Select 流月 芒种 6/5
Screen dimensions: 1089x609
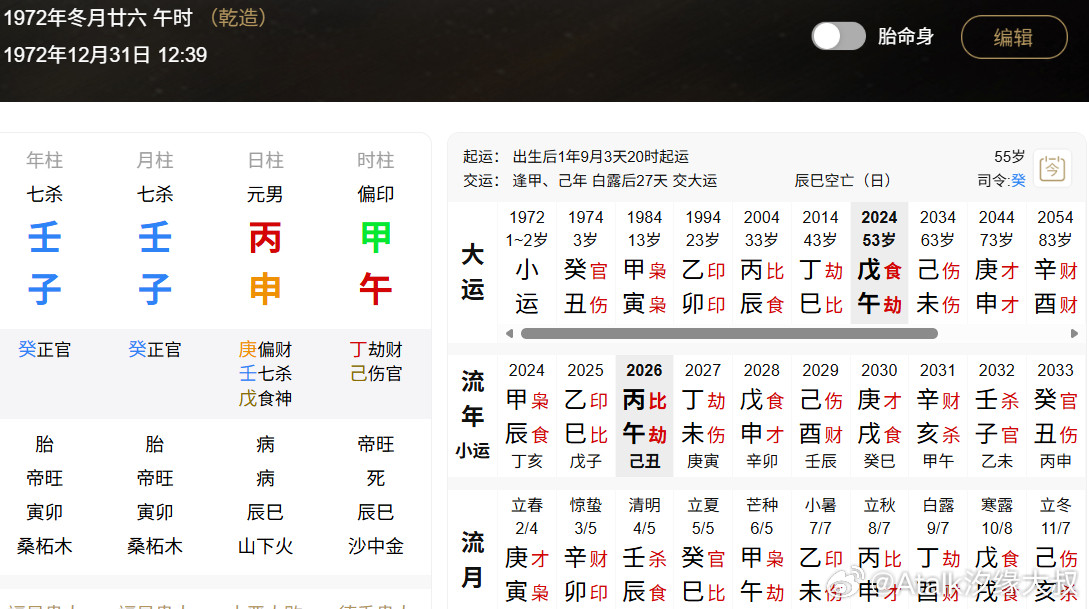pos(762,549)
